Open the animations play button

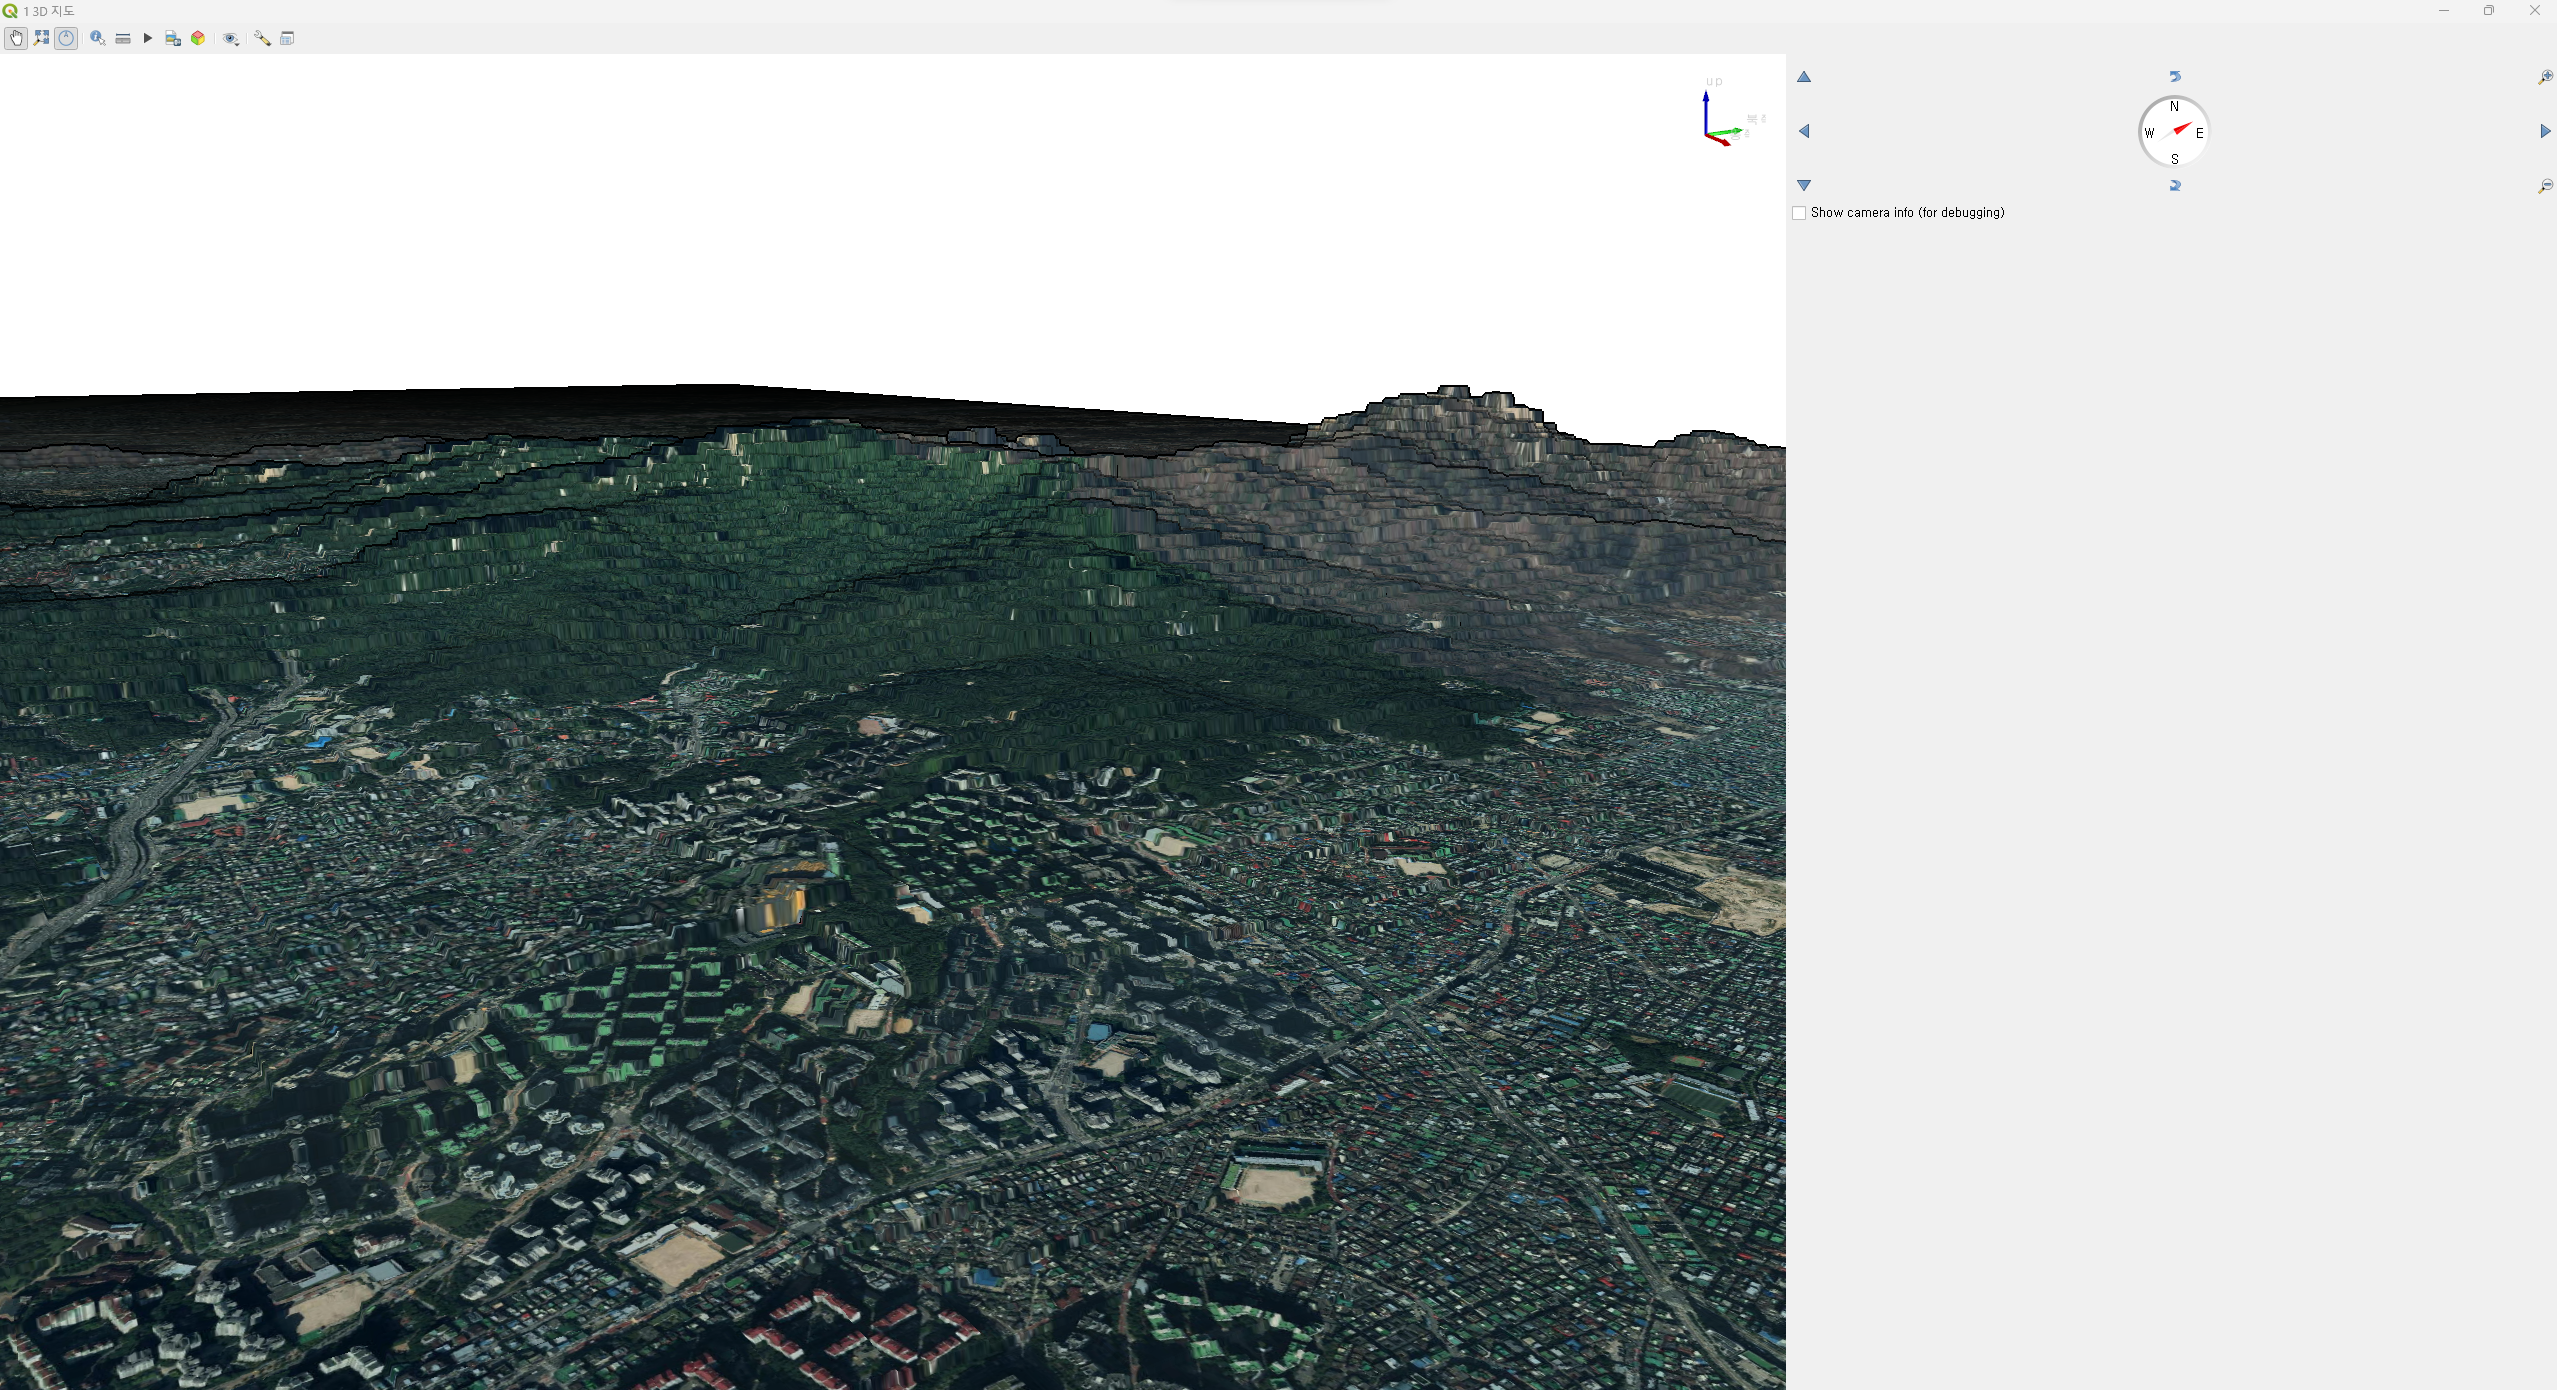(x=148, y=38)
